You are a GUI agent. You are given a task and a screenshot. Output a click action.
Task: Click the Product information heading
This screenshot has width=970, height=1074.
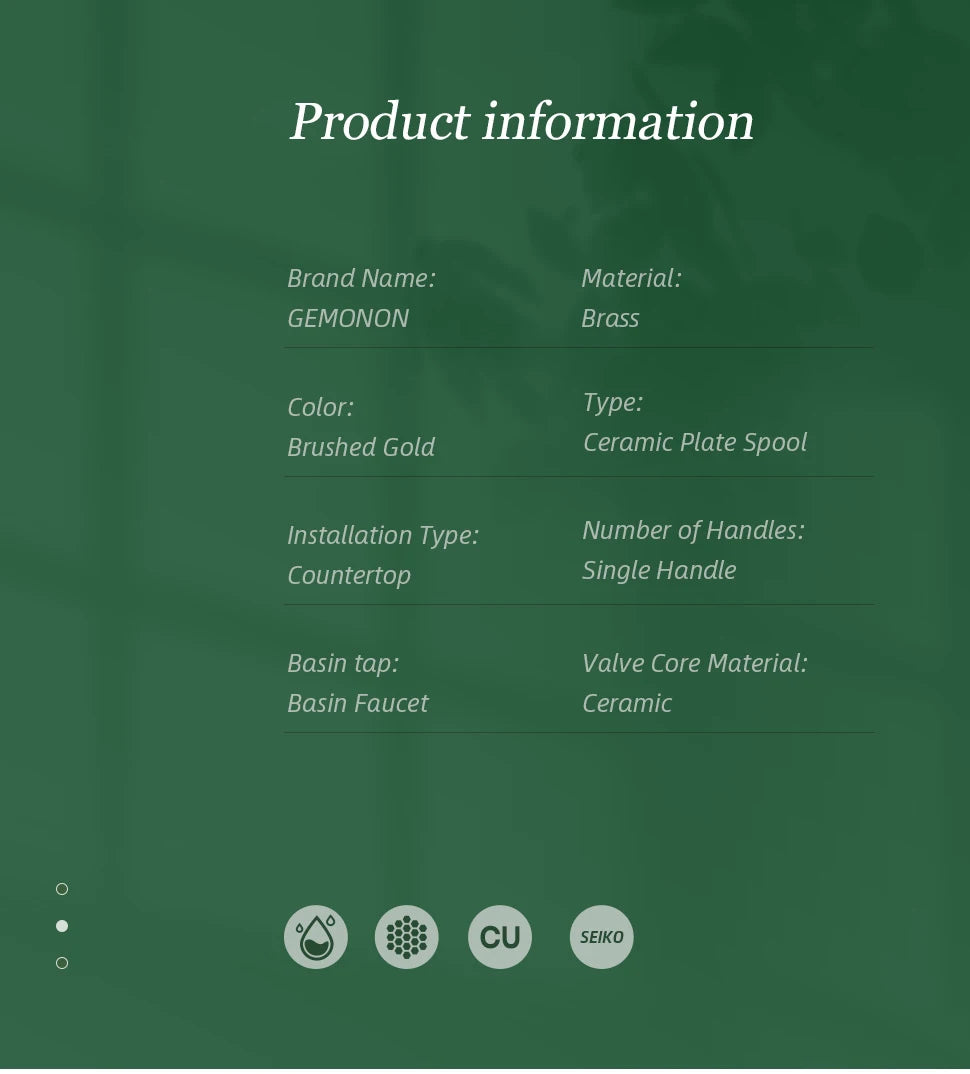(521, 121)
